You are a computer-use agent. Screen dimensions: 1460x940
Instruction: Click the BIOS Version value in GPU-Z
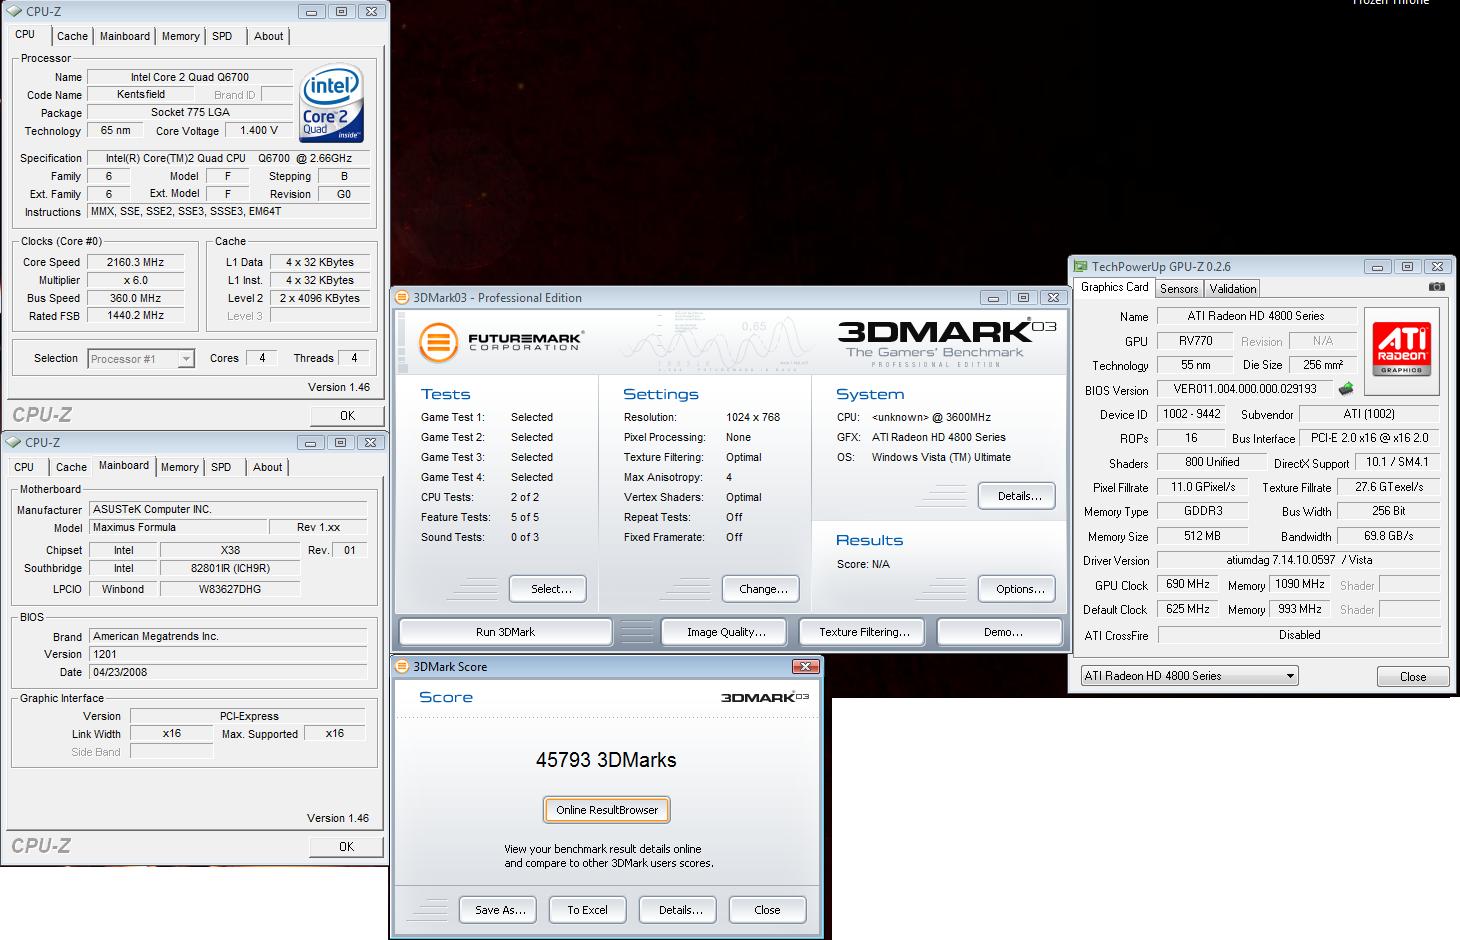click(x=1245, y=389)
